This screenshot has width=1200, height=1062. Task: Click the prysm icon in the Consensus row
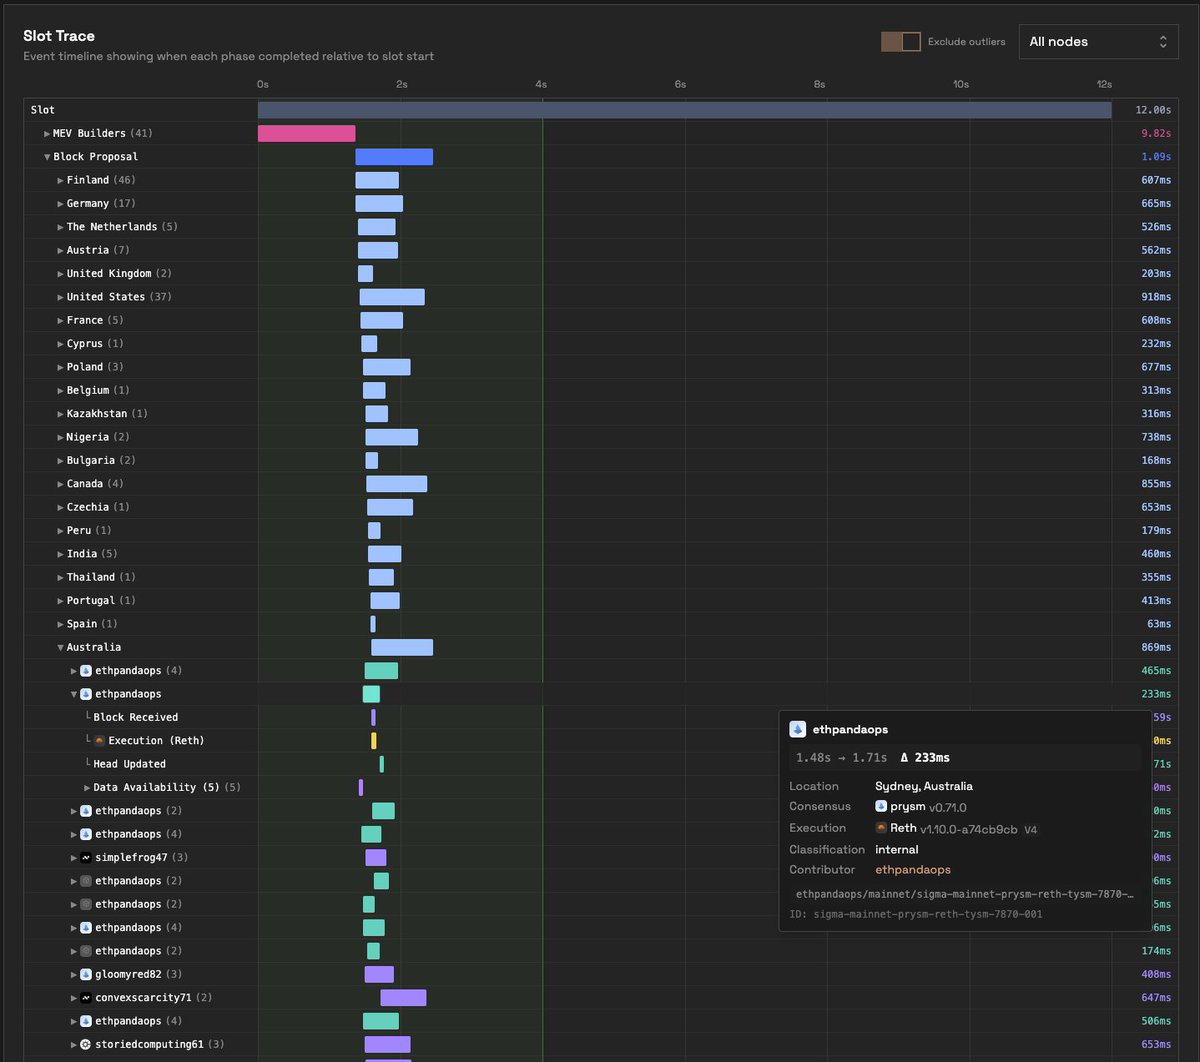click(881, 806)
